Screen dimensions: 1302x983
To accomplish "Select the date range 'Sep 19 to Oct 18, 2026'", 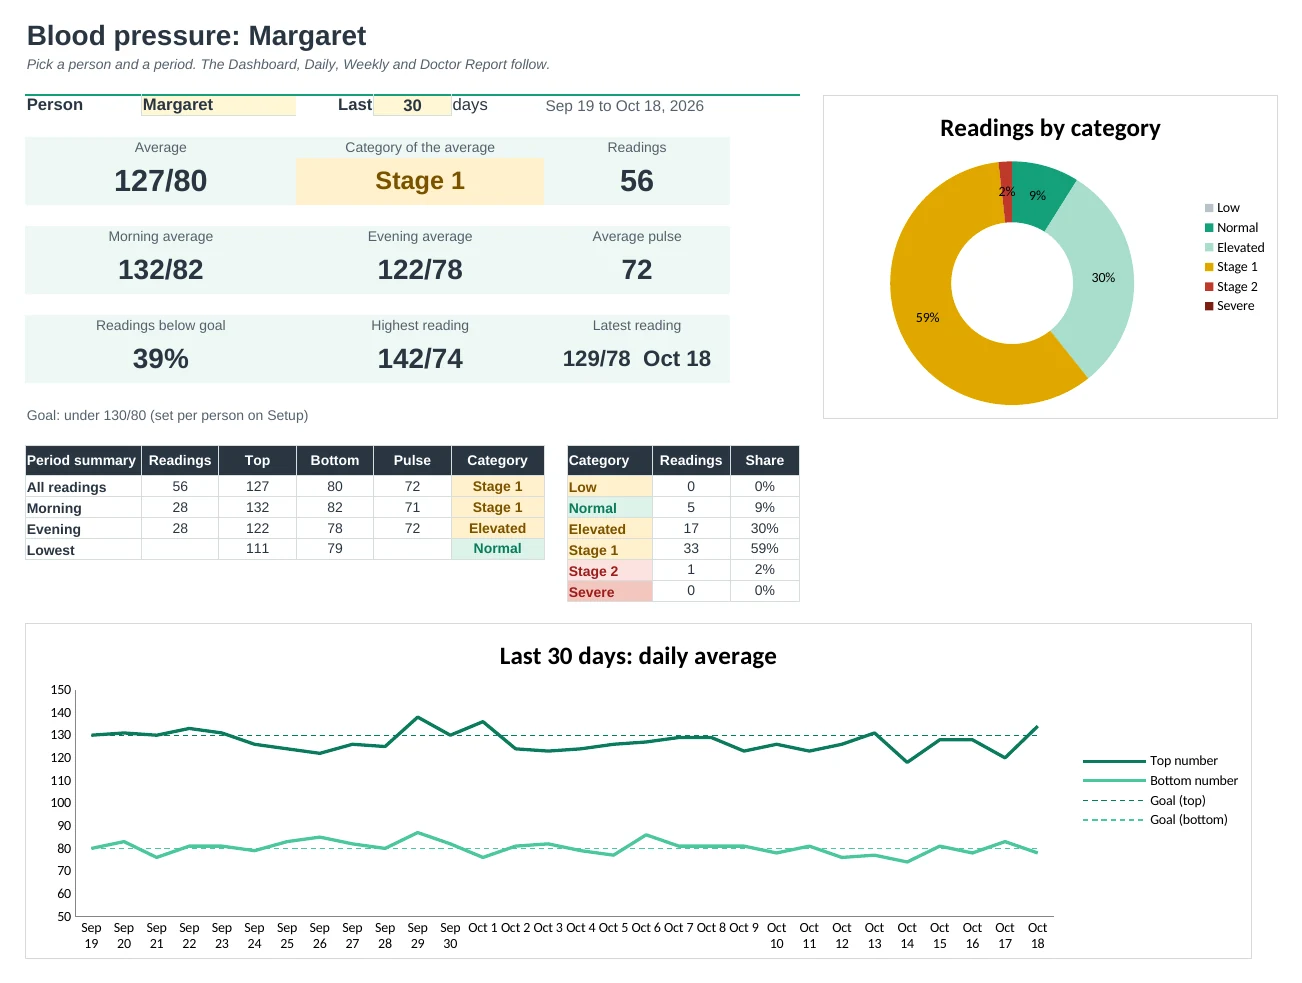I will coord(624,106).
